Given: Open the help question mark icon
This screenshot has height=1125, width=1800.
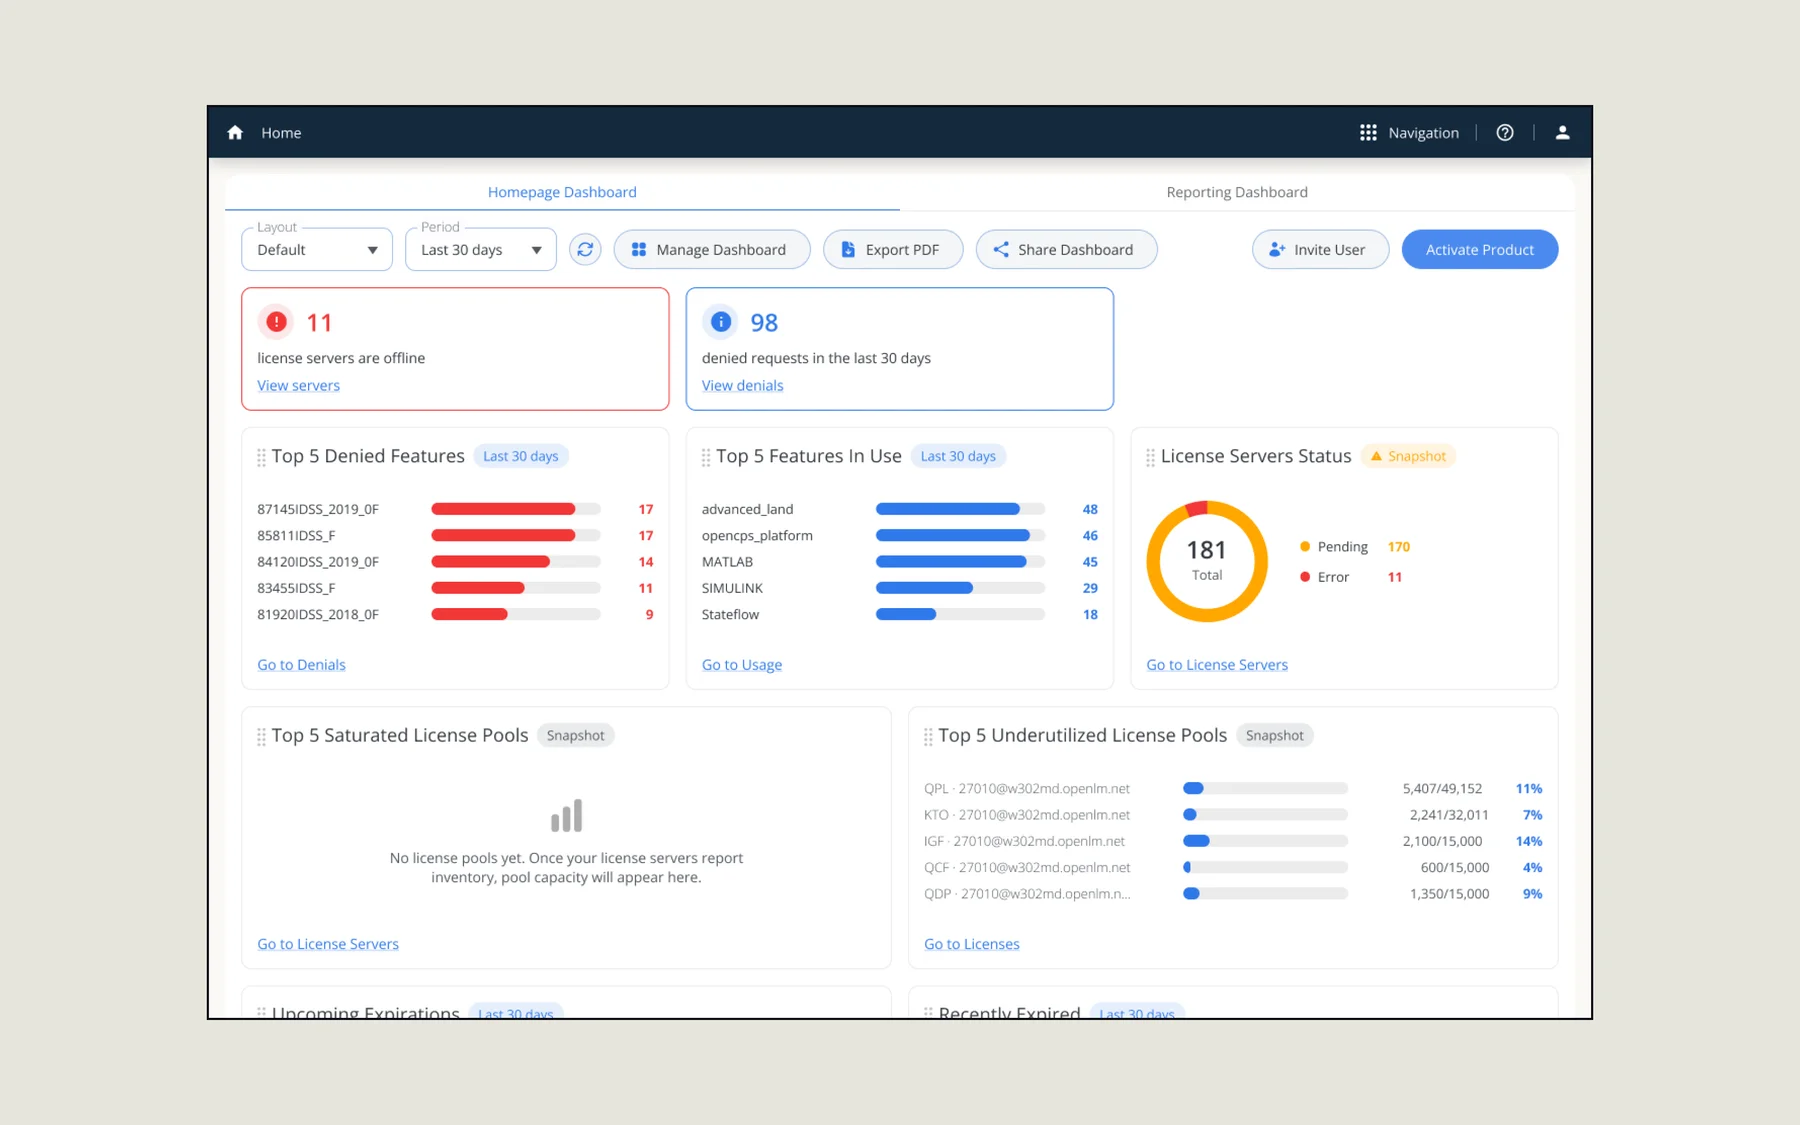Looking at the screenshot, I should click(1504, 133).
